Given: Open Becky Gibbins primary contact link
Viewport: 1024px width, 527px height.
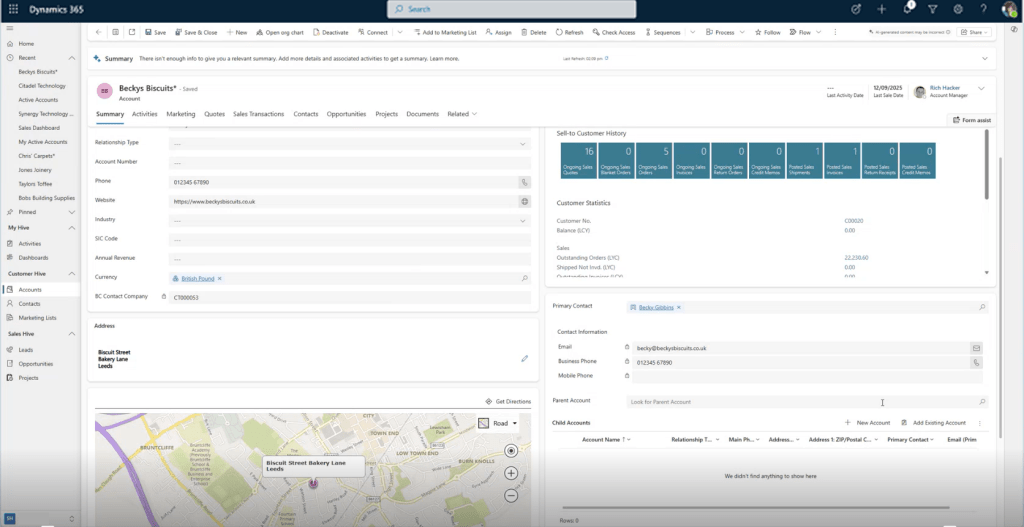Looking at the screenshot, I should (656, 307).
